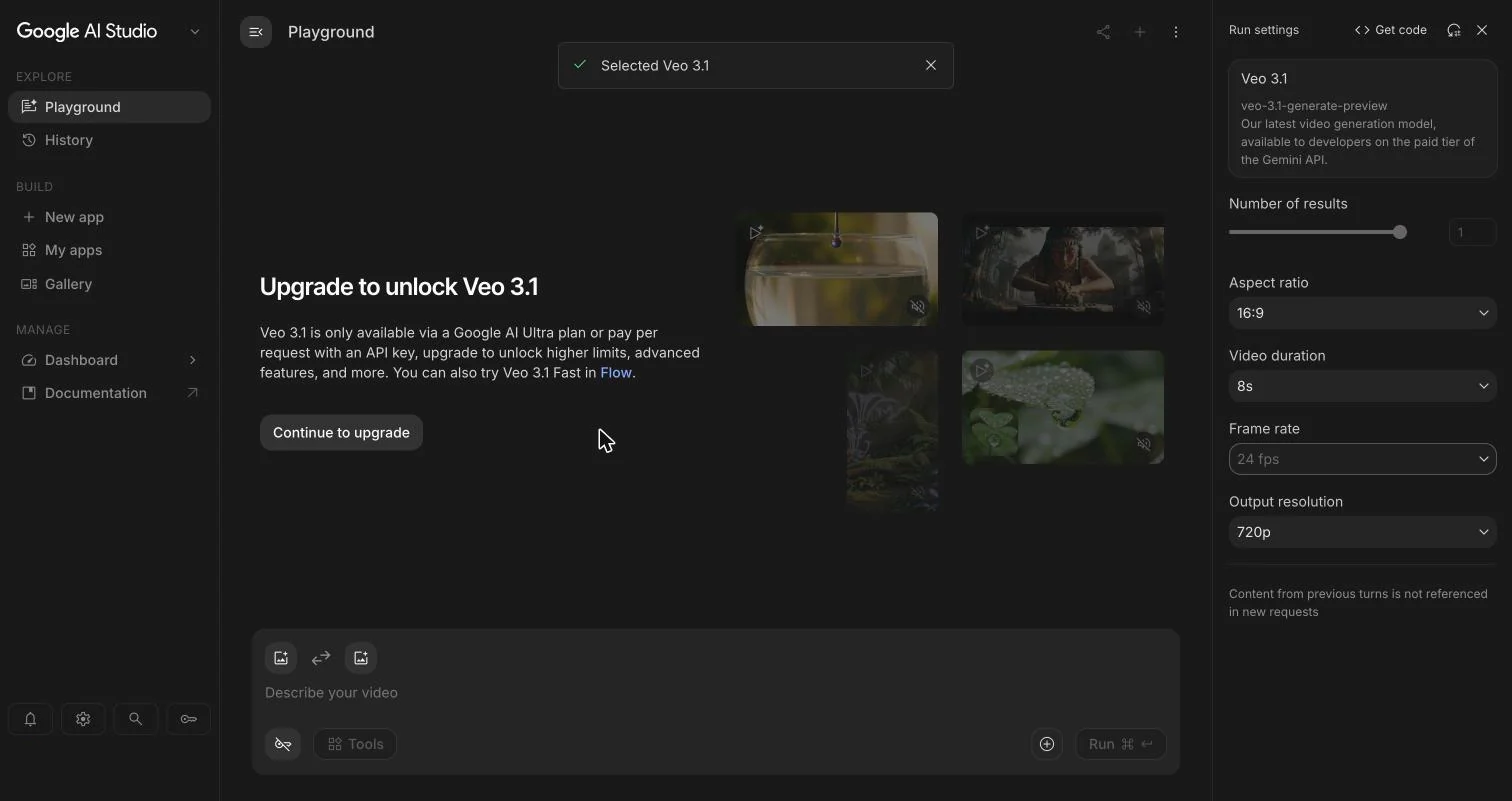The height and width of the screenshot is (801, 1512).
Task: Open the share icon in the header
Action: point(1103,32)
